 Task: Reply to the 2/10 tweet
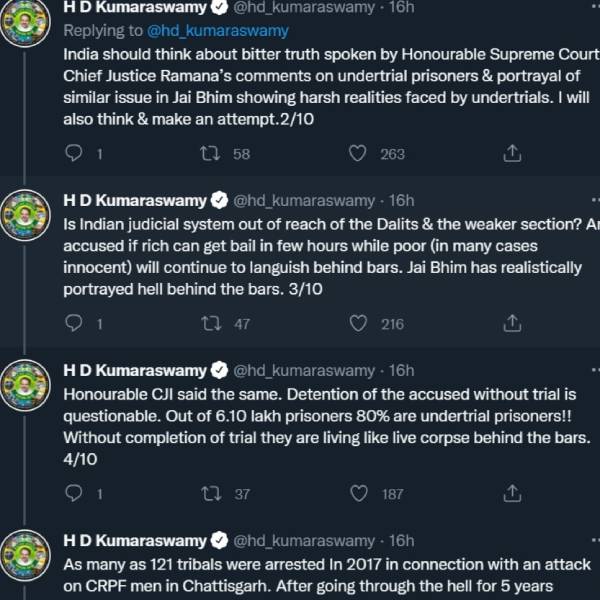click(74, 153)
